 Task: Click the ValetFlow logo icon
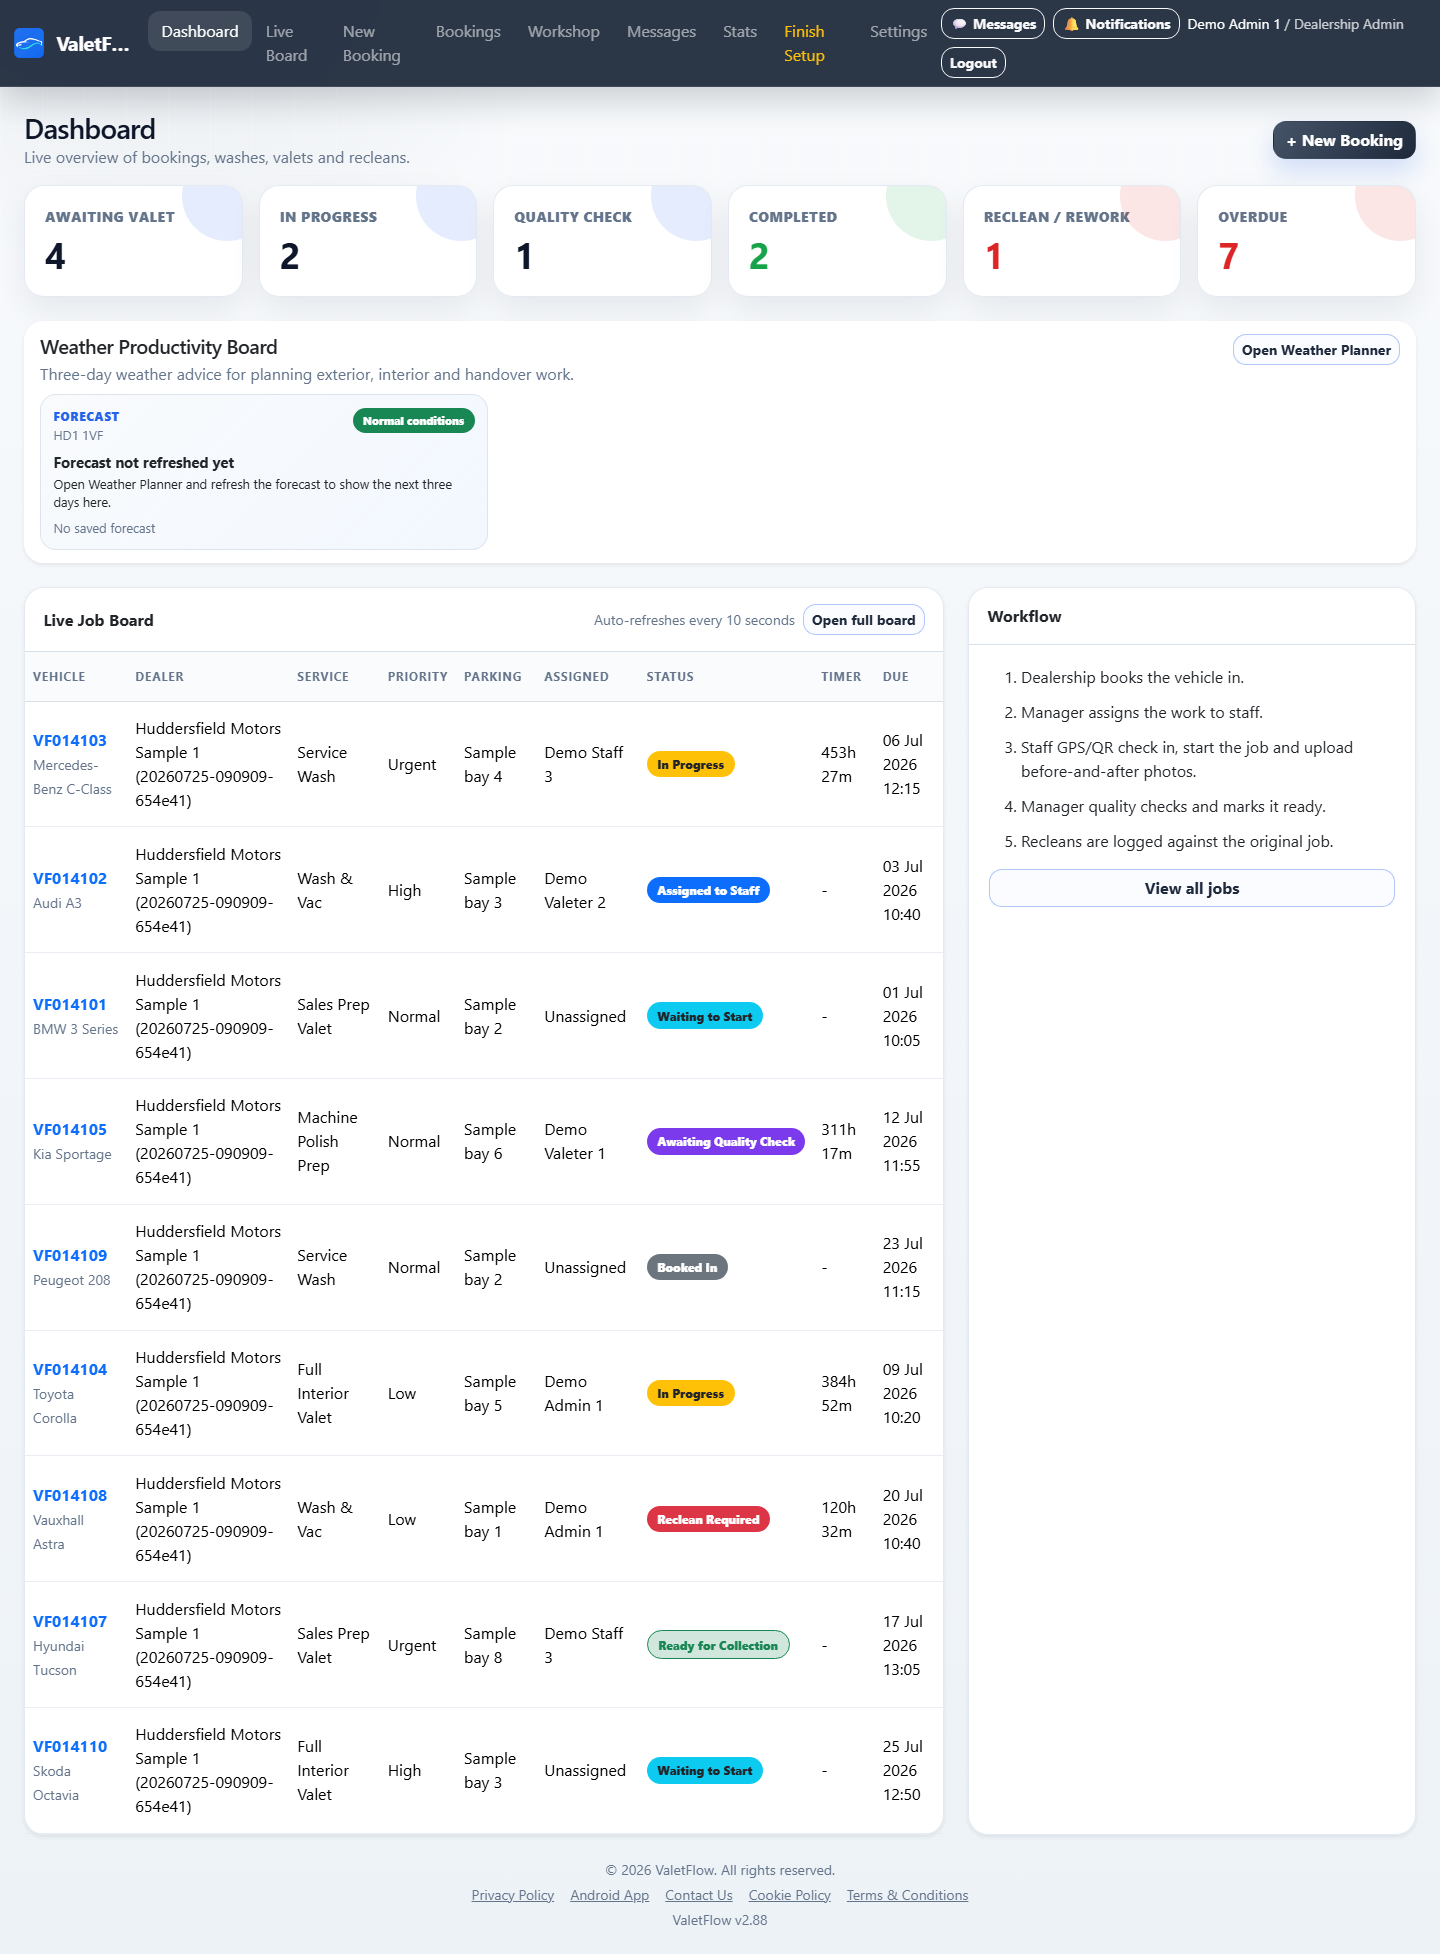click(29, 43)
